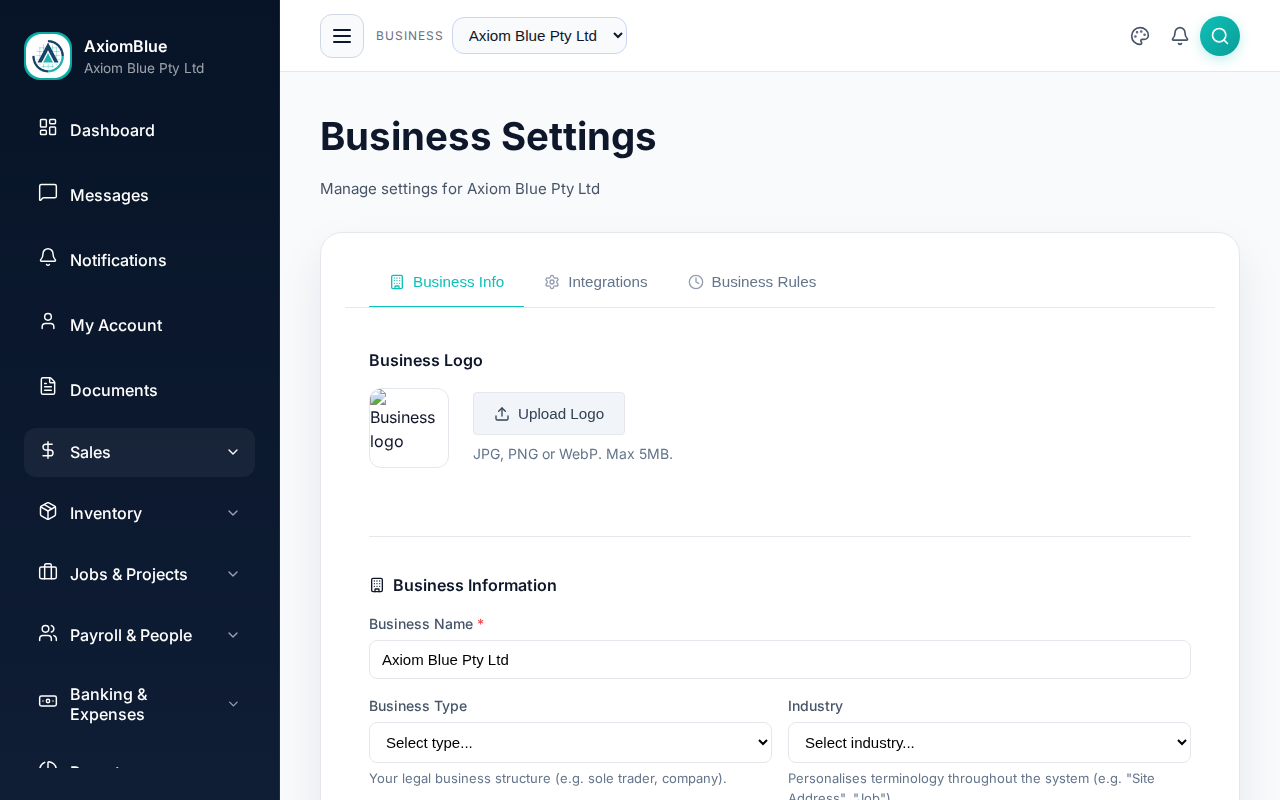Open Dashboard from the sidebar
The width and height of the screenshot is (1280, 800).
click(139, 130)
